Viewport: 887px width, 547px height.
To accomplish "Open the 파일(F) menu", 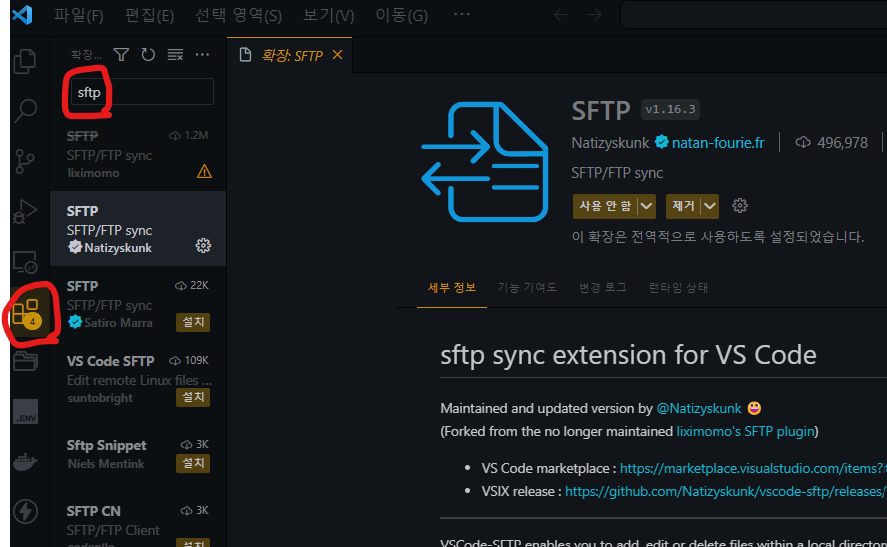I will 79,15.
